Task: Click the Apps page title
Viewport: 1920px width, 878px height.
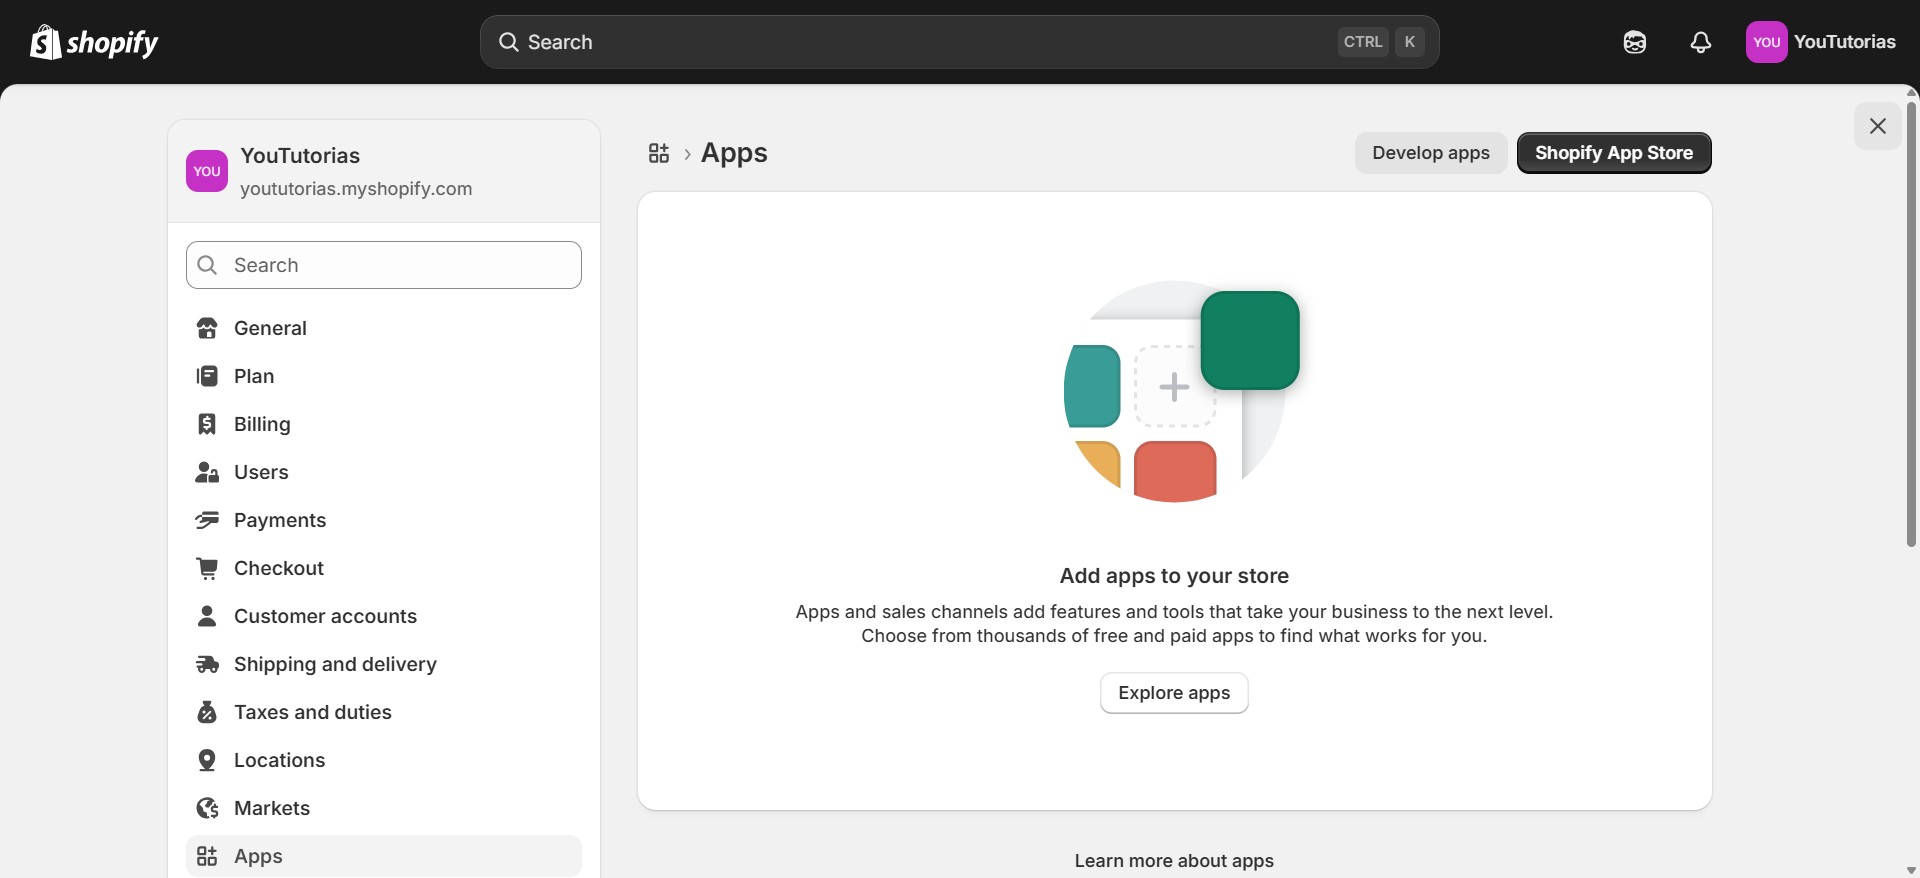Action: coord(734,153)
